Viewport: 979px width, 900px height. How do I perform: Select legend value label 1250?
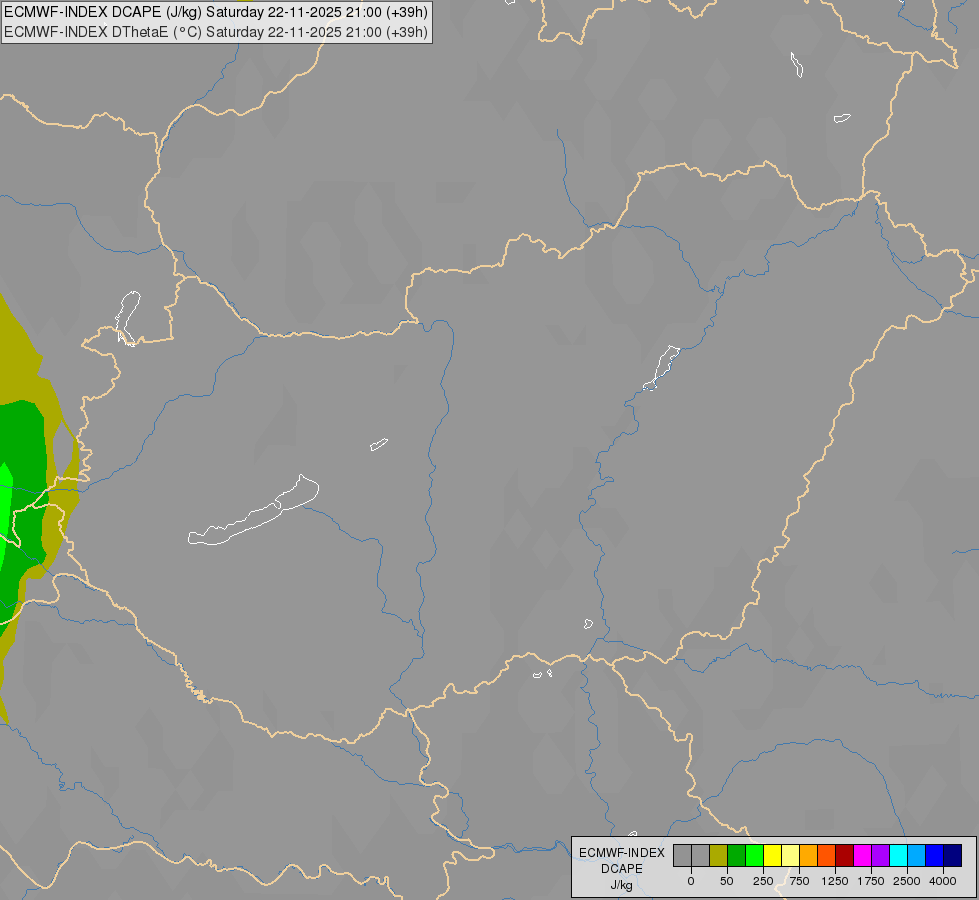tap(835, 881)
